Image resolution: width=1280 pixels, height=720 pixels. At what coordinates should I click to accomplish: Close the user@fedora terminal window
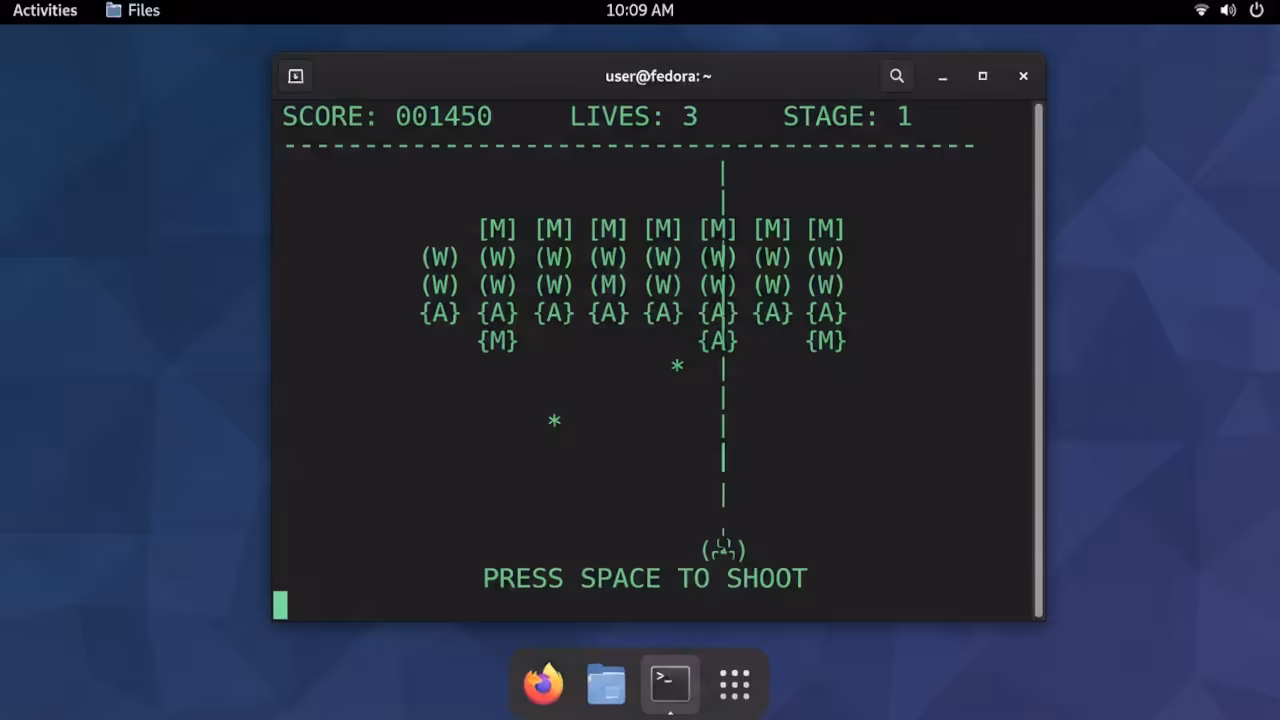pyautogui.click(x=1023, y=76)
